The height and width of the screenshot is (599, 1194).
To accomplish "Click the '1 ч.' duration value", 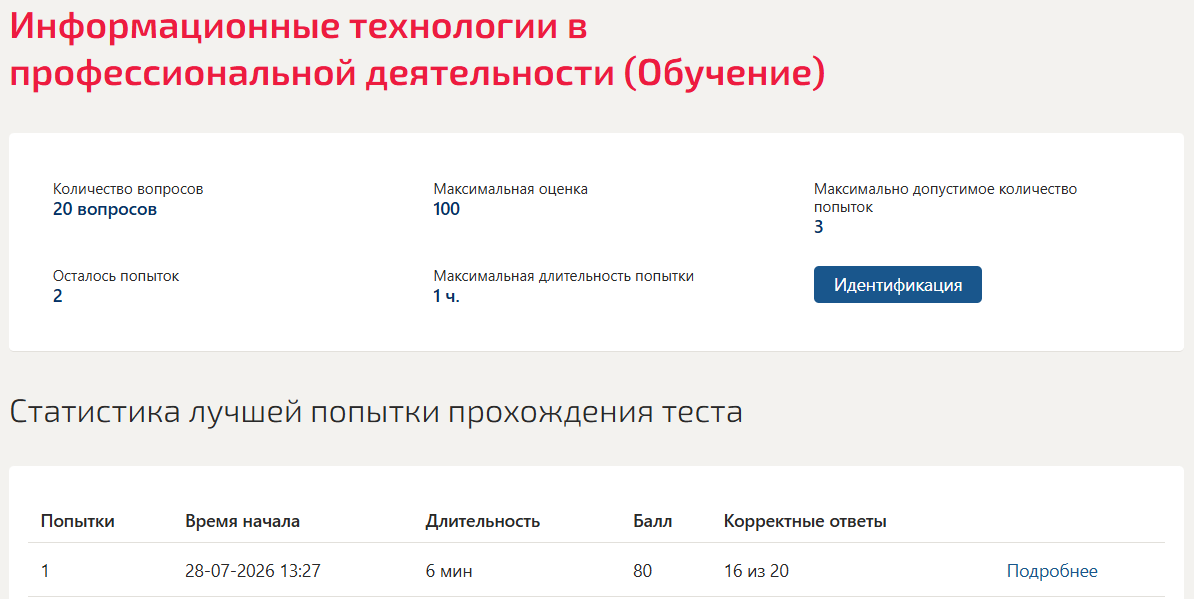I will pyautogui.click(x=446, y=296).
